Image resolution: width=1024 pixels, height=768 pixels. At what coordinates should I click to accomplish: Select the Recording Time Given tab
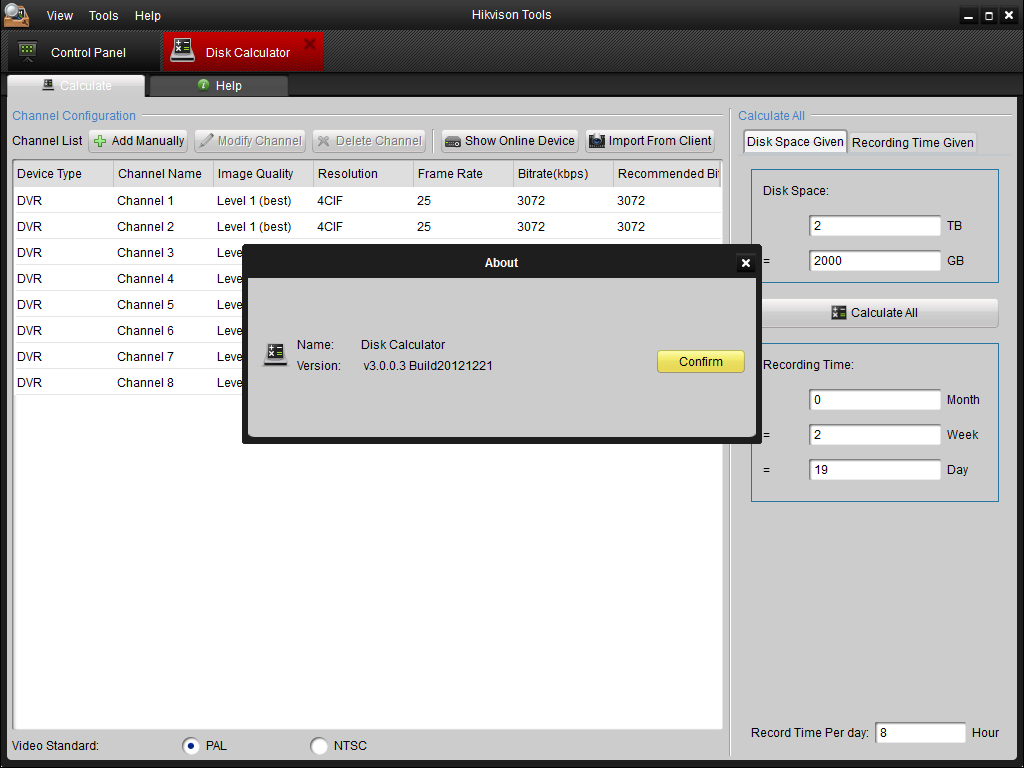tap(912, 142)
